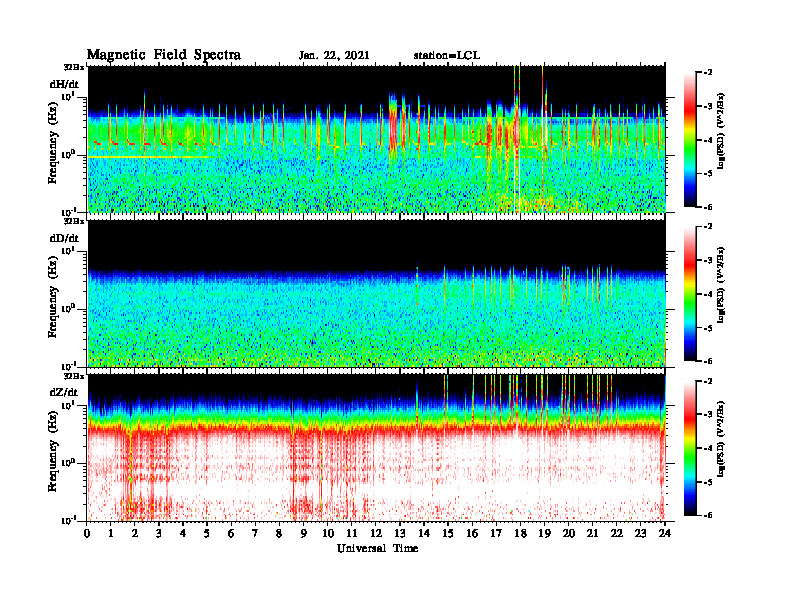Click hour 15 on the time axis
This screenshot has width=792, height=612.
pyautogui.click(x=448, y=533)
